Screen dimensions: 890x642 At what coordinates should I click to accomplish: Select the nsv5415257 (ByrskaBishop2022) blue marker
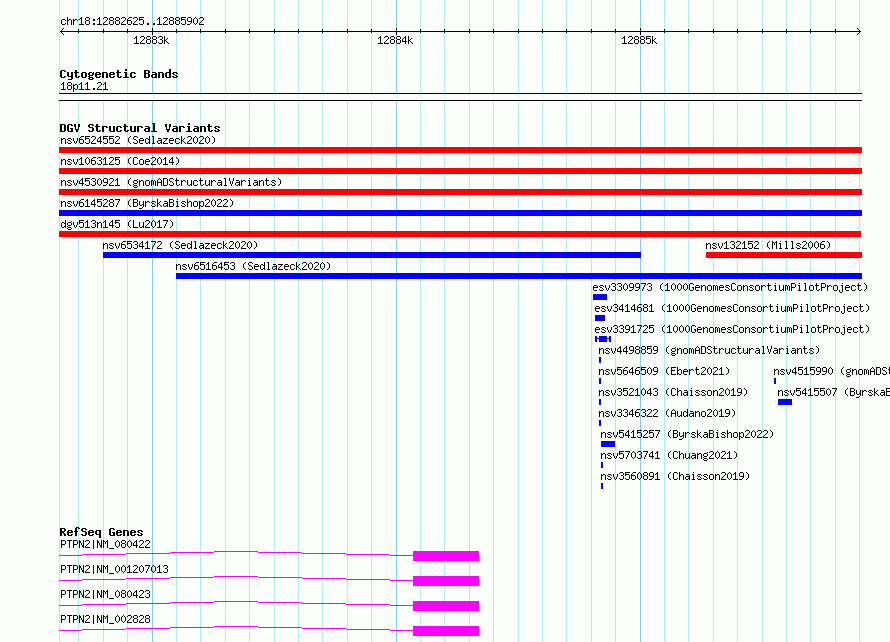[x=608, y=444]
